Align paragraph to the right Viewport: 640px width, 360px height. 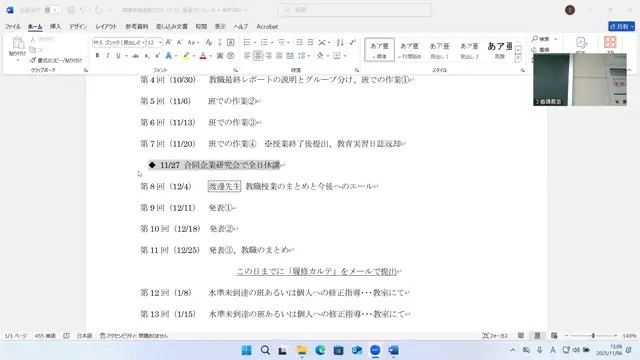pos(269,56)
